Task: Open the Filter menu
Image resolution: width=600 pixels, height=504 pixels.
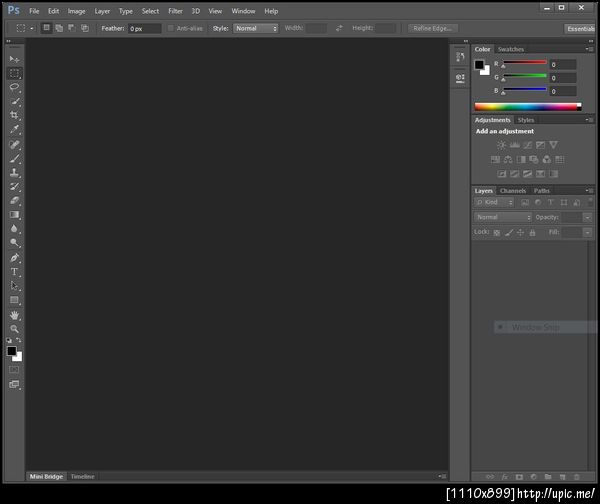Action: [x=175, y=11]
